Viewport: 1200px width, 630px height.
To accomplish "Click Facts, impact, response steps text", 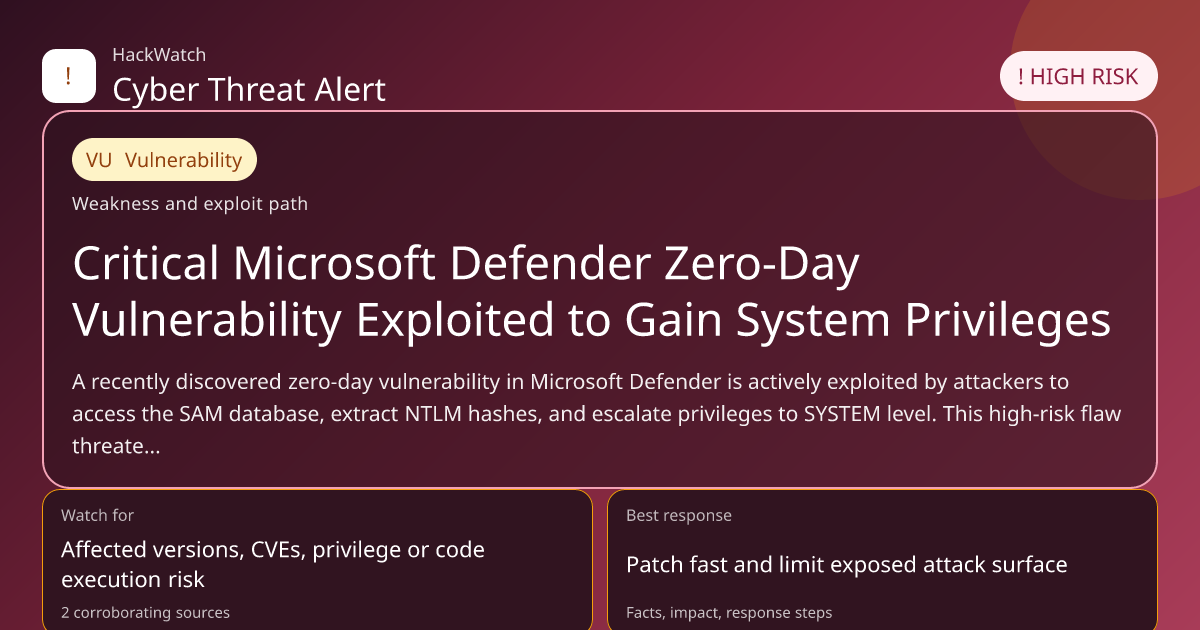I will (729, 612).
